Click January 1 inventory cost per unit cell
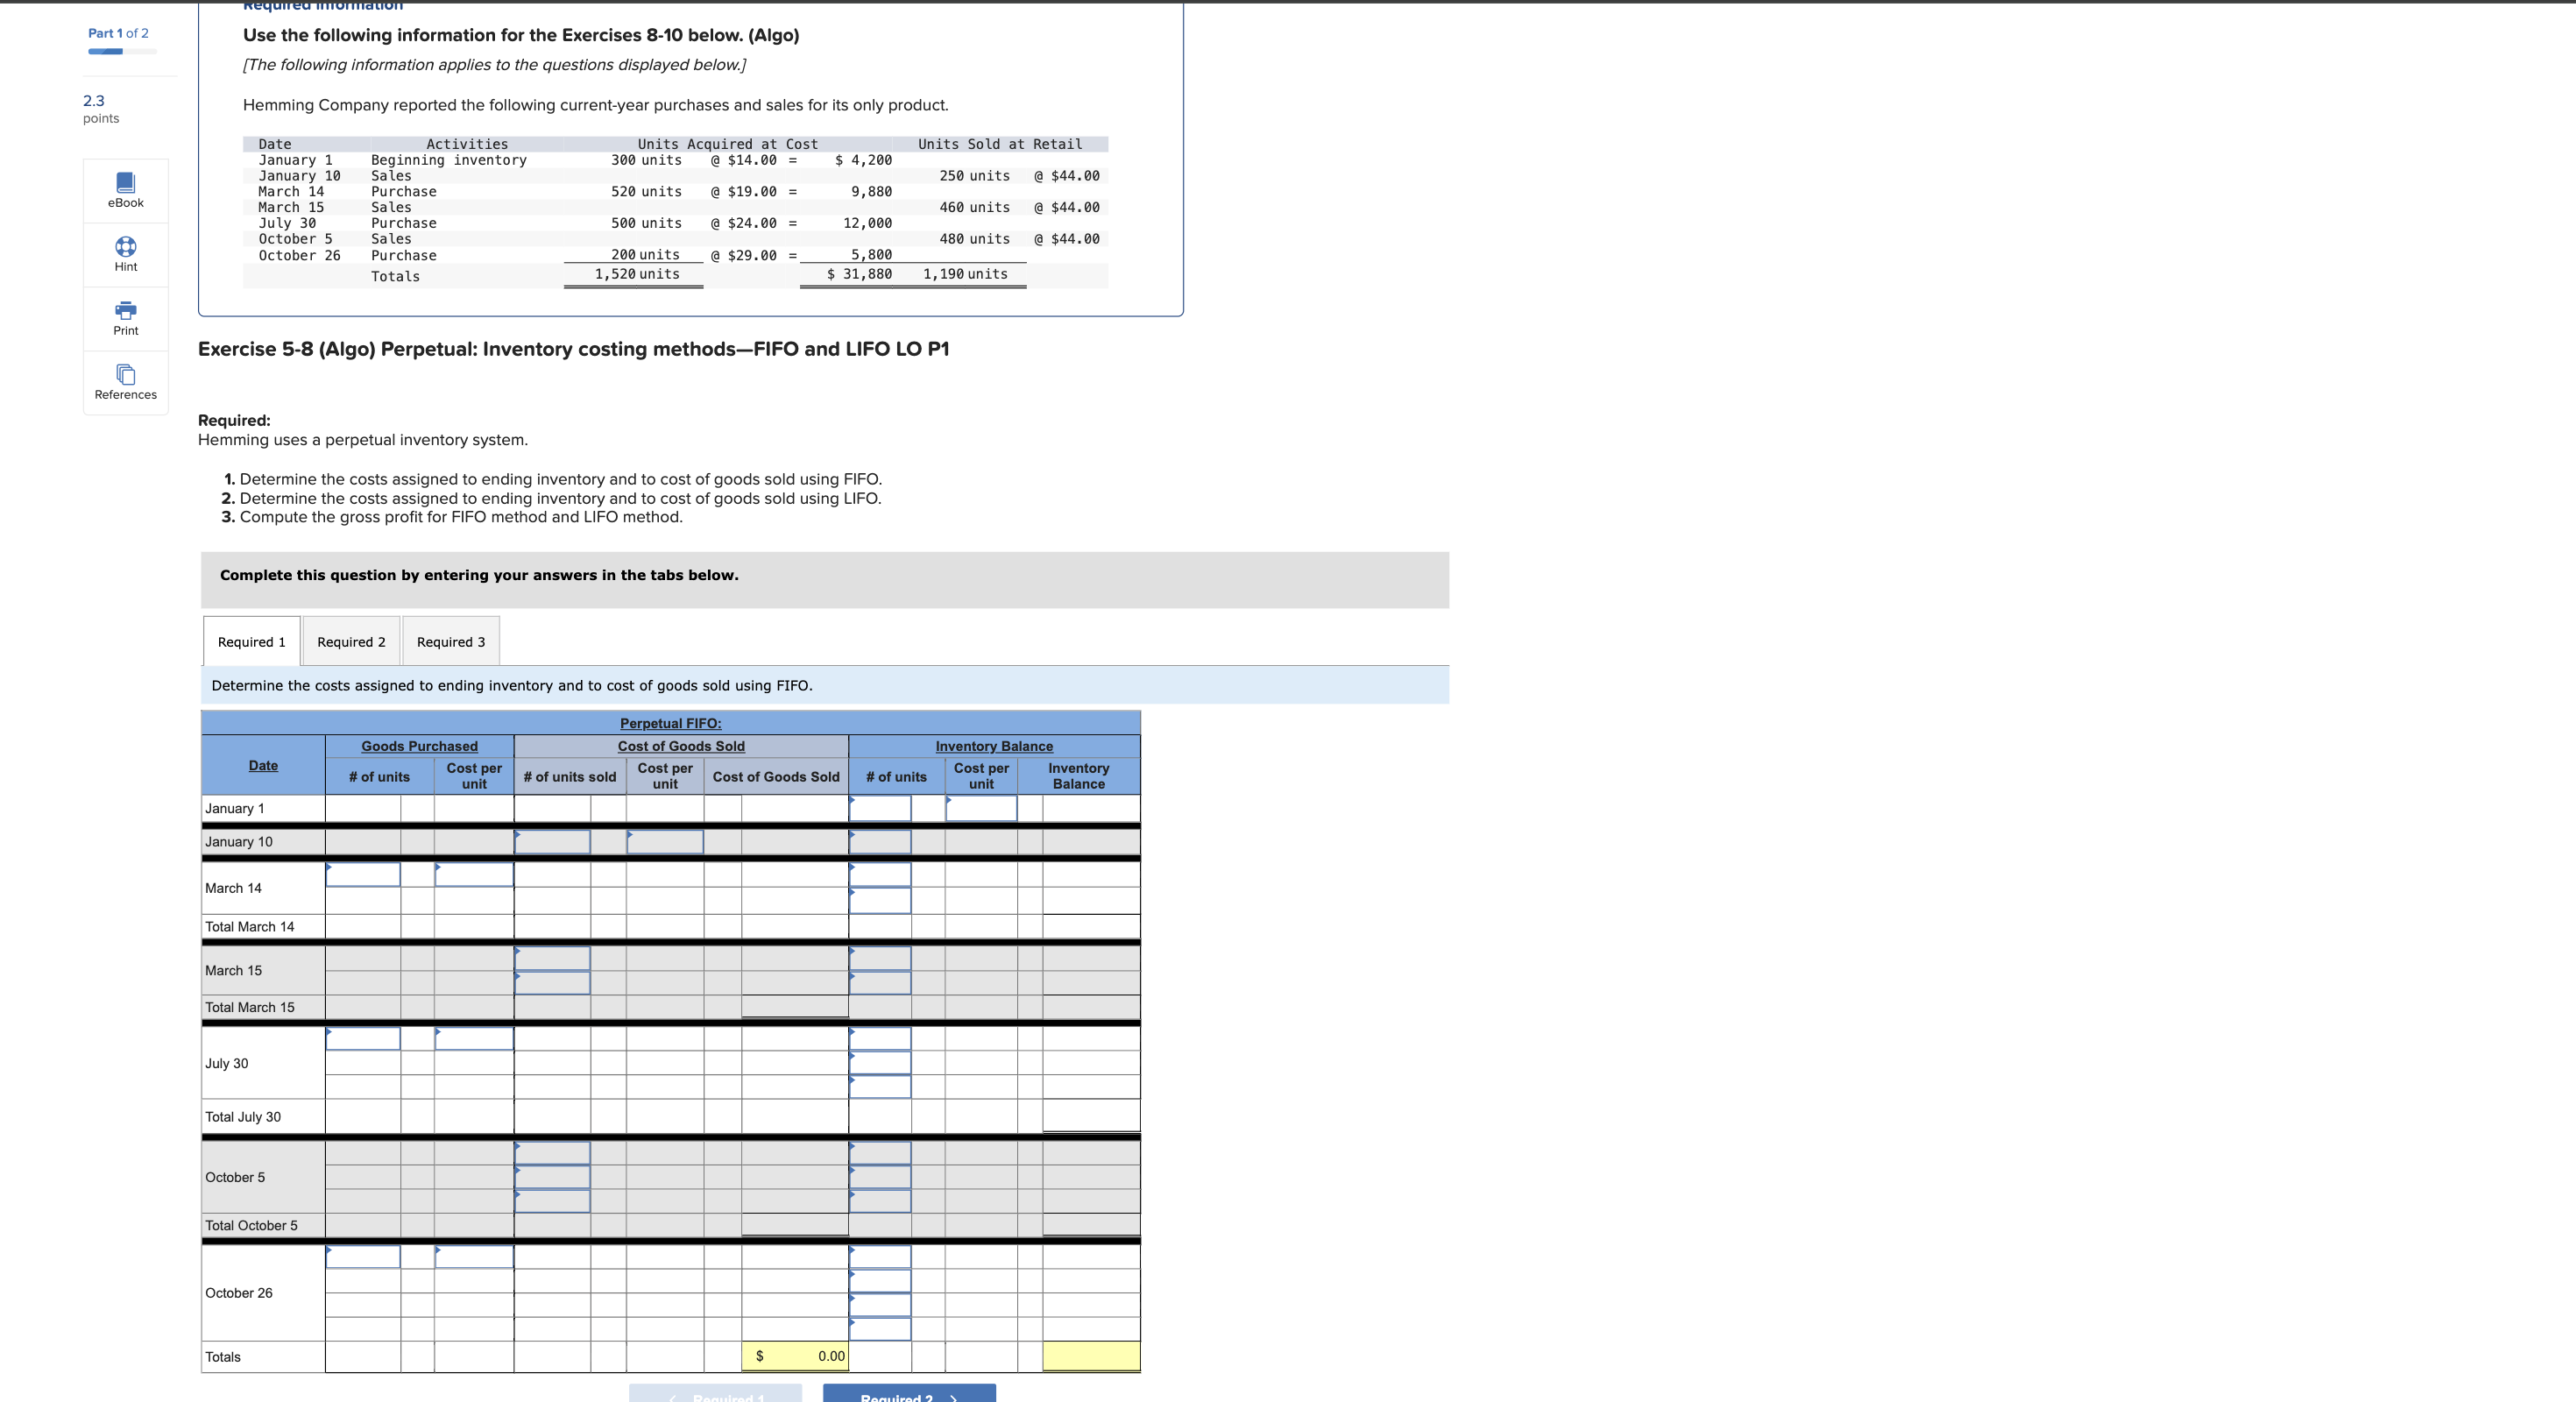The height and width of the screenshot is (1402, 2576). [x=981, y=808]
